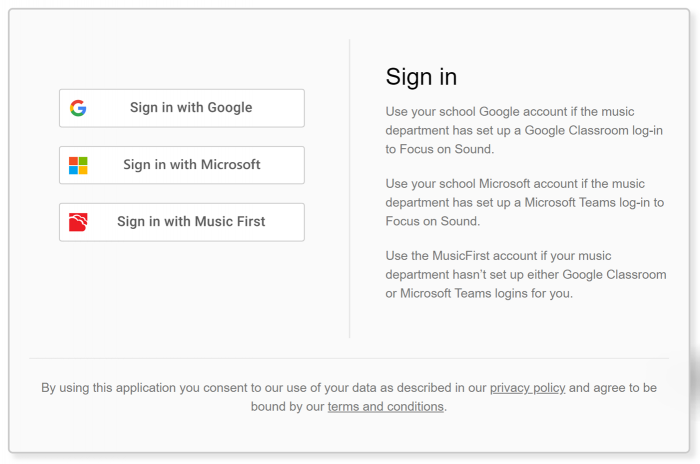This screenshot has height=464, width=700.
Task: Click the 'Google Classroom log-in' phrase
Action: pos(593,130)
